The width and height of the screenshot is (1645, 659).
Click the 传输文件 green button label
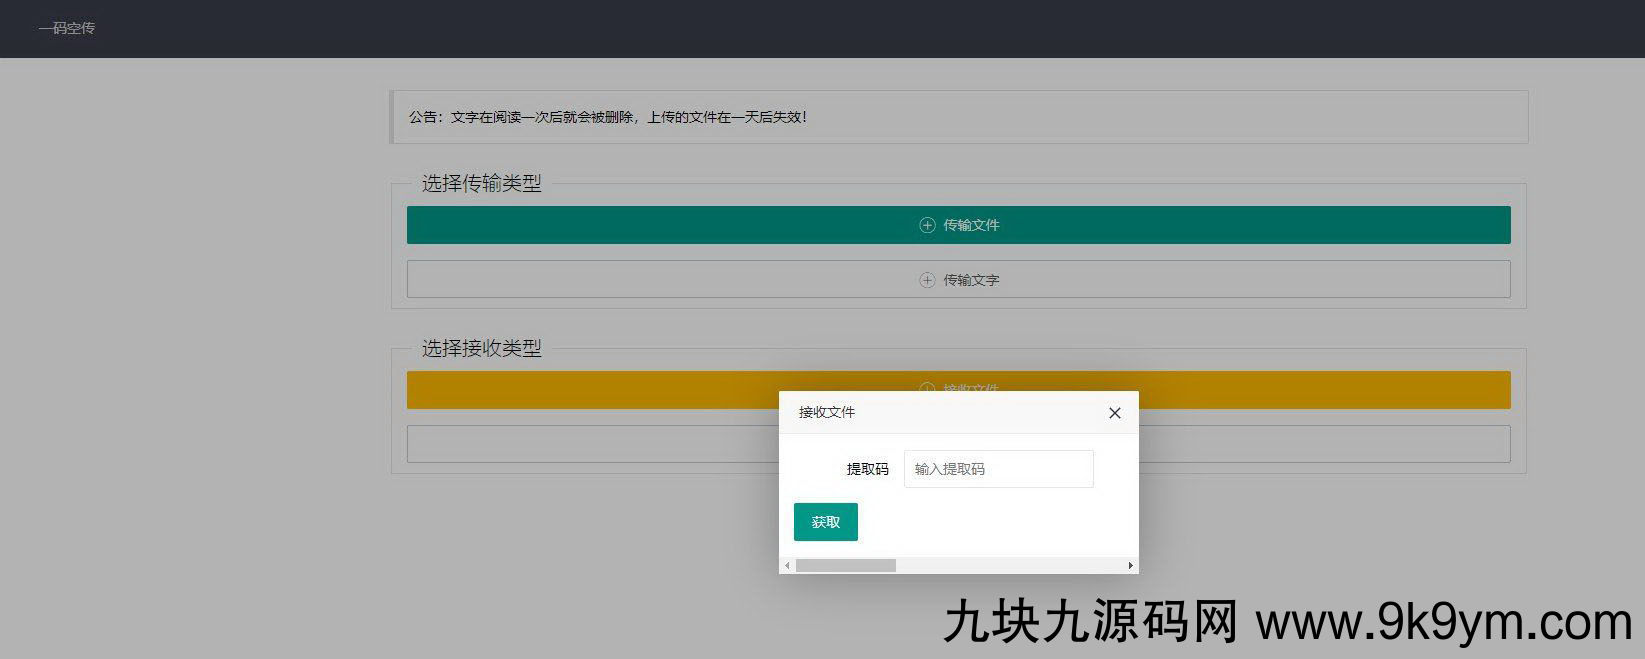click(x=971, y=225)
